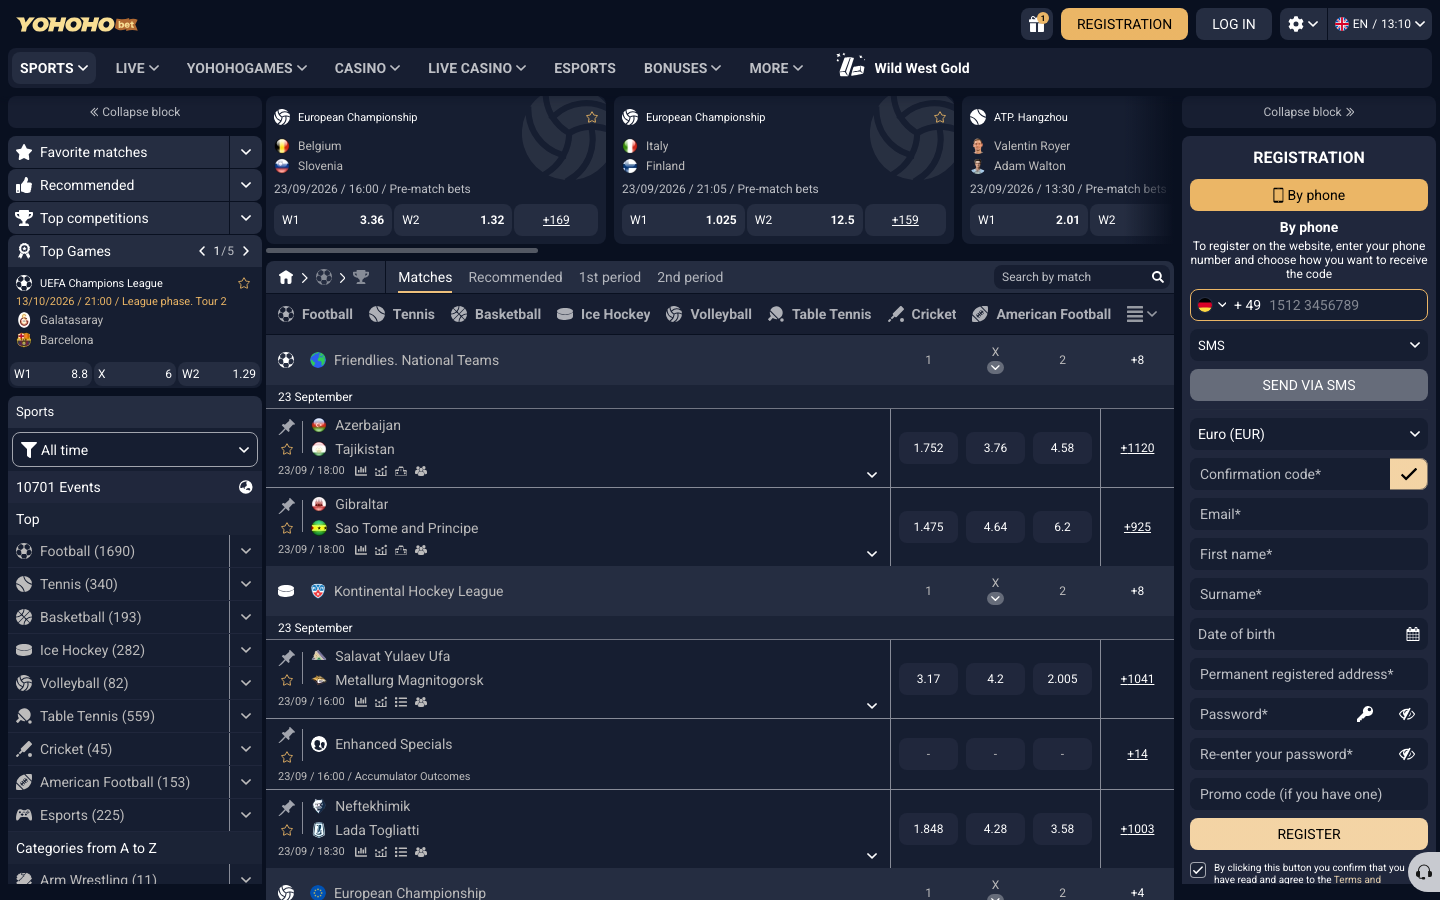Toggle Password field visibility eye

click(x=1407, y=714)
